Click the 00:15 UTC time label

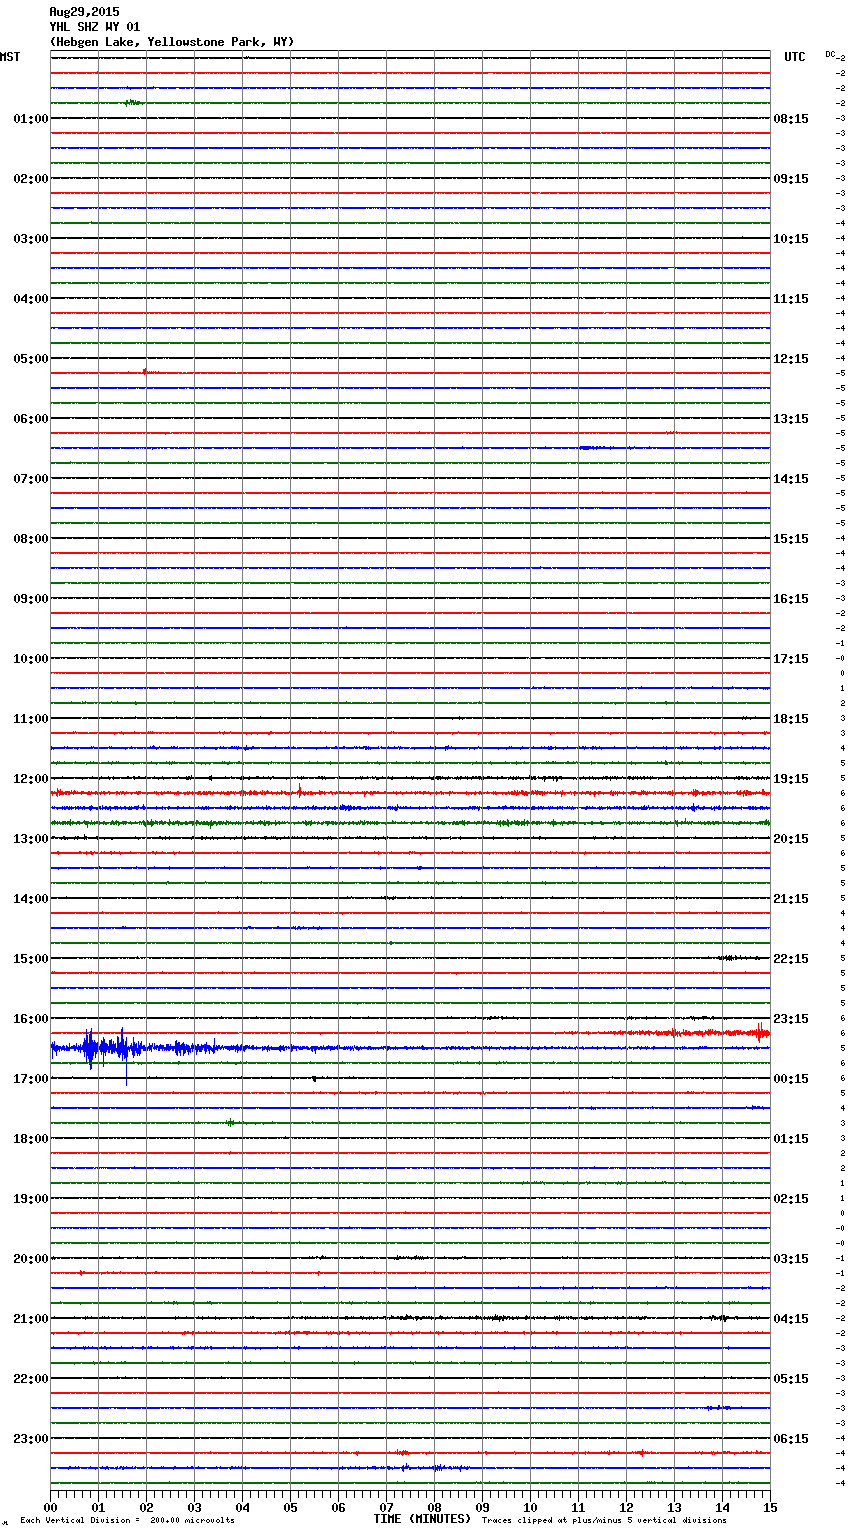[791, 1079]
